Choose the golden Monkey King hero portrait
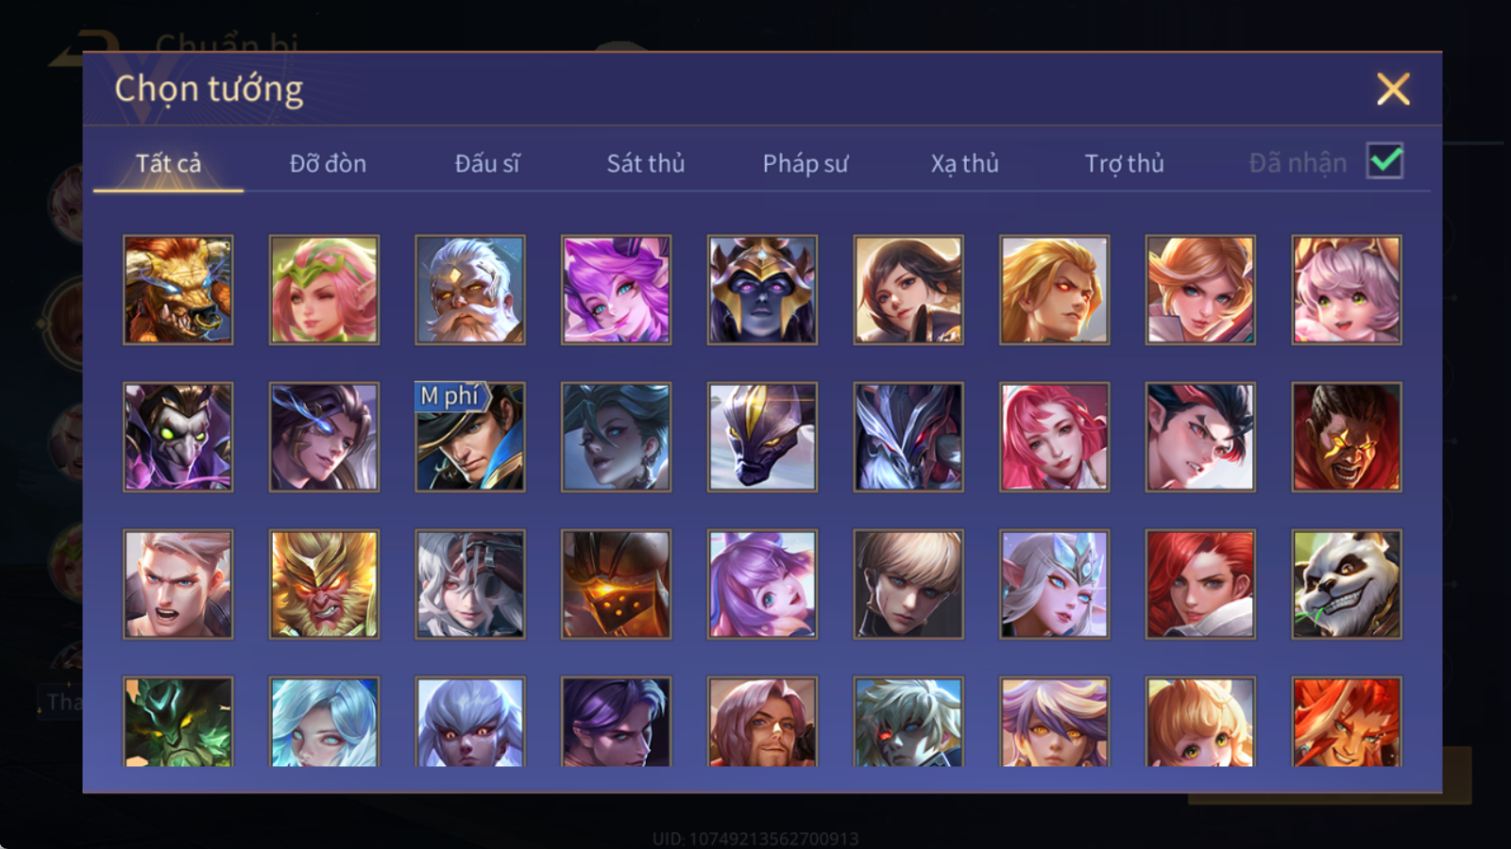Viewport: 1511px width, 849px height. (324, 584)
